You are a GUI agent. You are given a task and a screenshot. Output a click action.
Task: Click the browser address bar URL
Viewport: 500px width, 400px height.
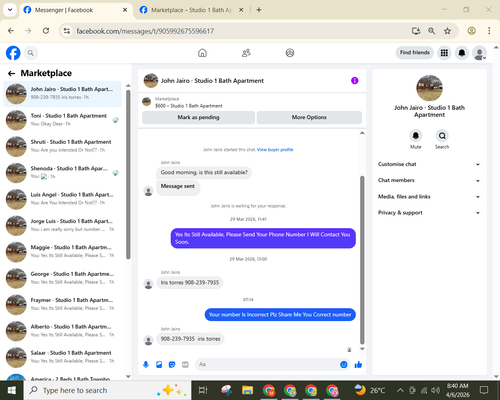(145, 31)
